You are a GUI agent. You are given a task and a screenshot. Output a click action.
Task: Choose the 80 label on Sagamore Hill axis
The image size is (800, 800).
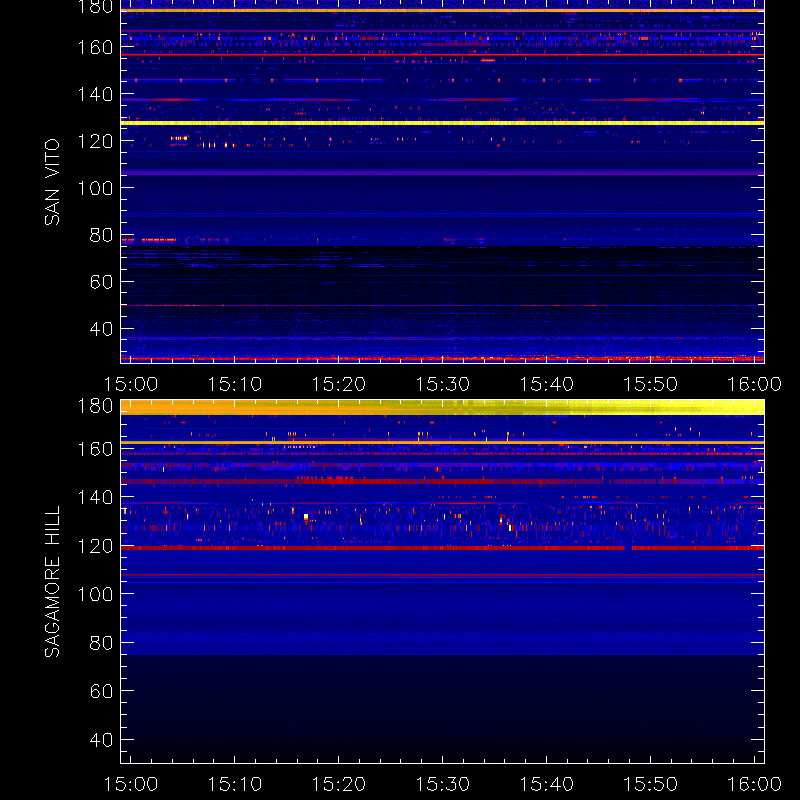click(x=101, y=642)
